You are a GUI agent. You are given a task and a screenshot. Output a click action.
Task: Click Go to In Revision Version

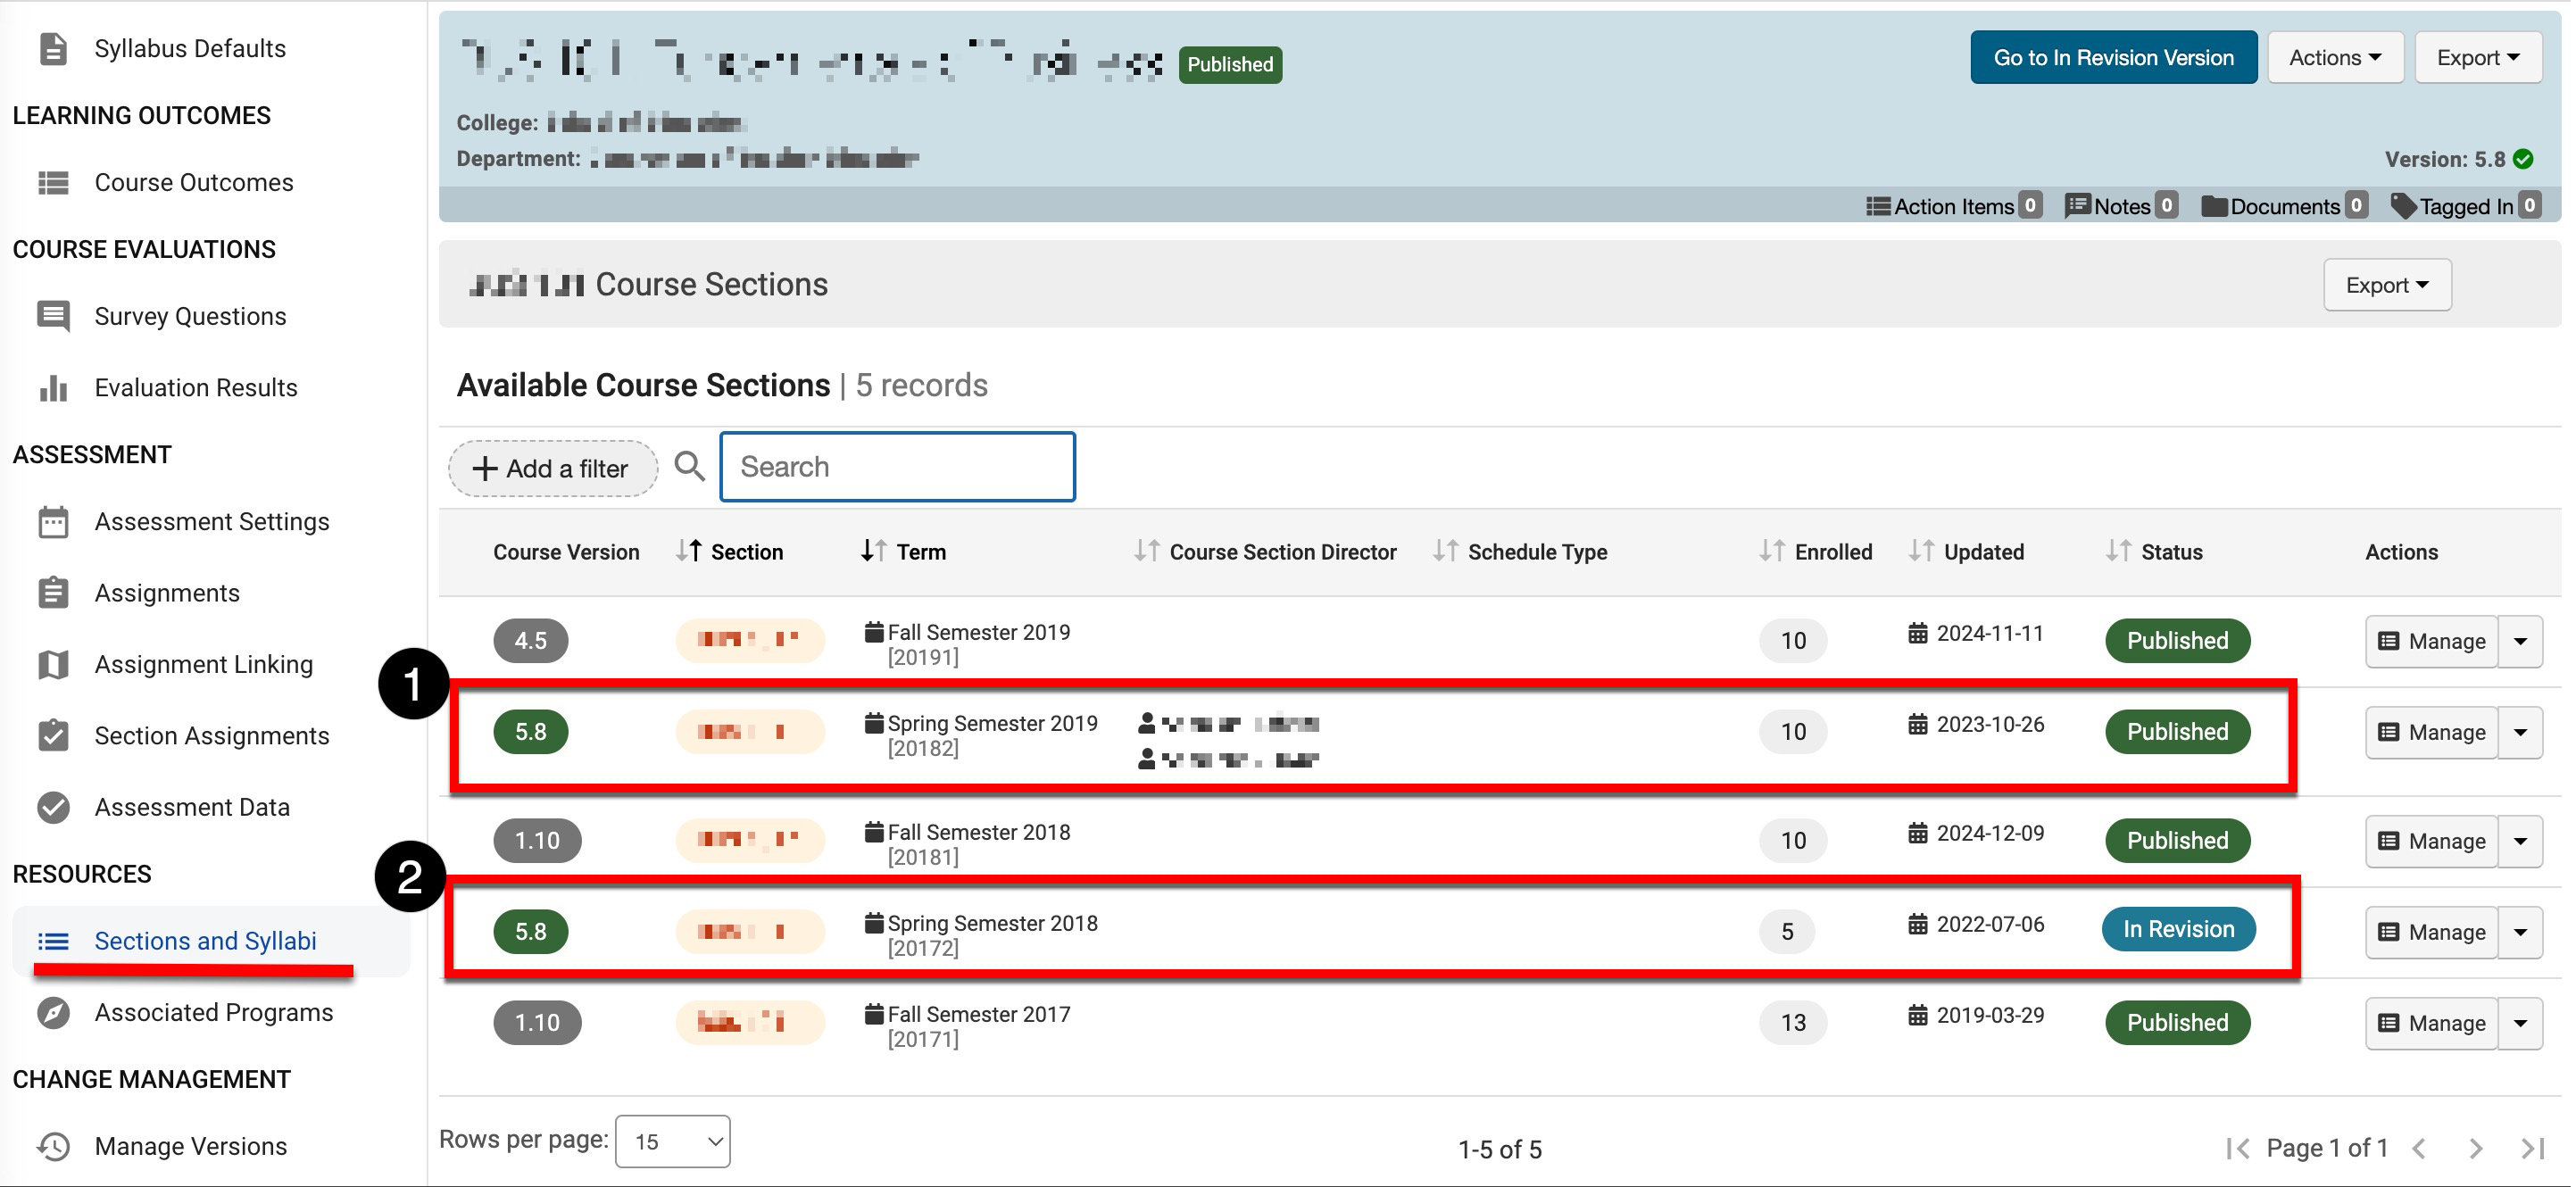pos(2112,58)
